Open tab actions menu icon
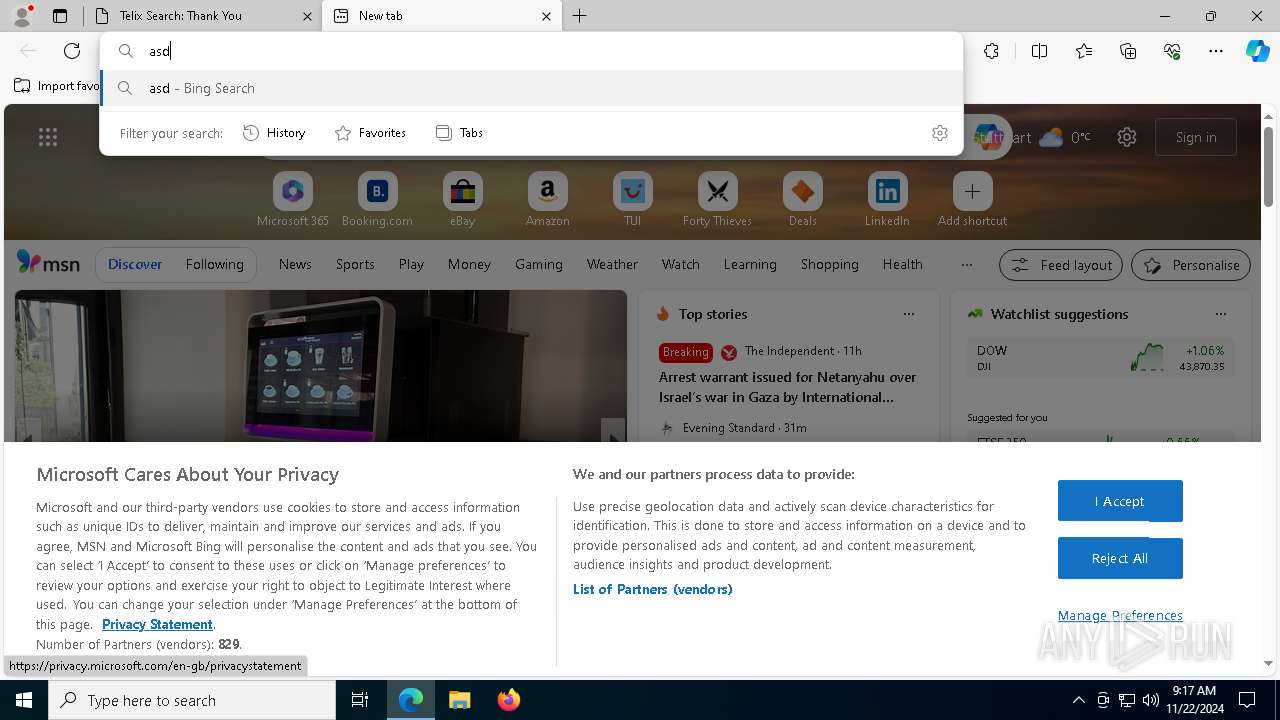 coord(60,16)
